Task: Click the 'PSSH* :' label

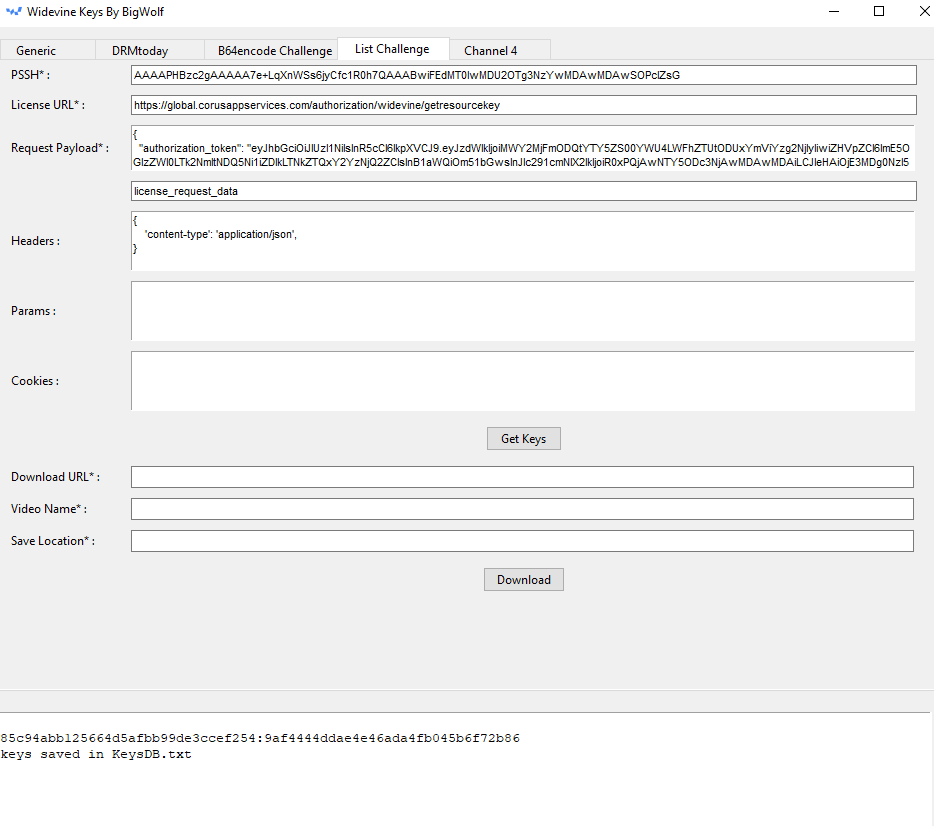Action: (x=30, y=75)
